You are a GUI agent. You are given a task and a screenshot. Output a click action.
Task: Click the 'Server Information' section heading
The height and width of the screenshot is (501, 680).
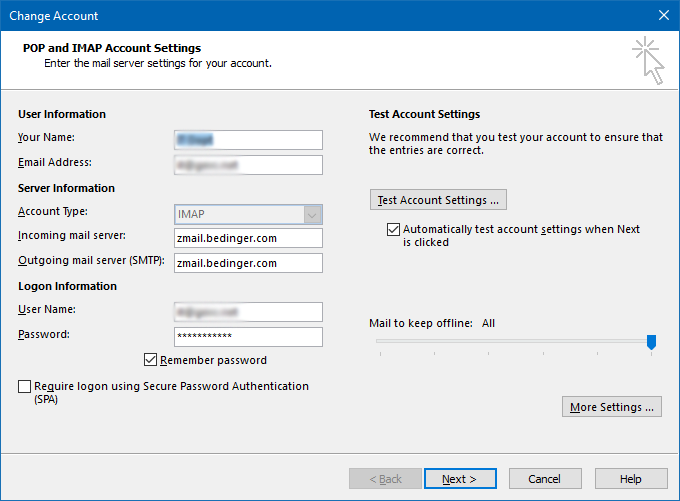66,188
